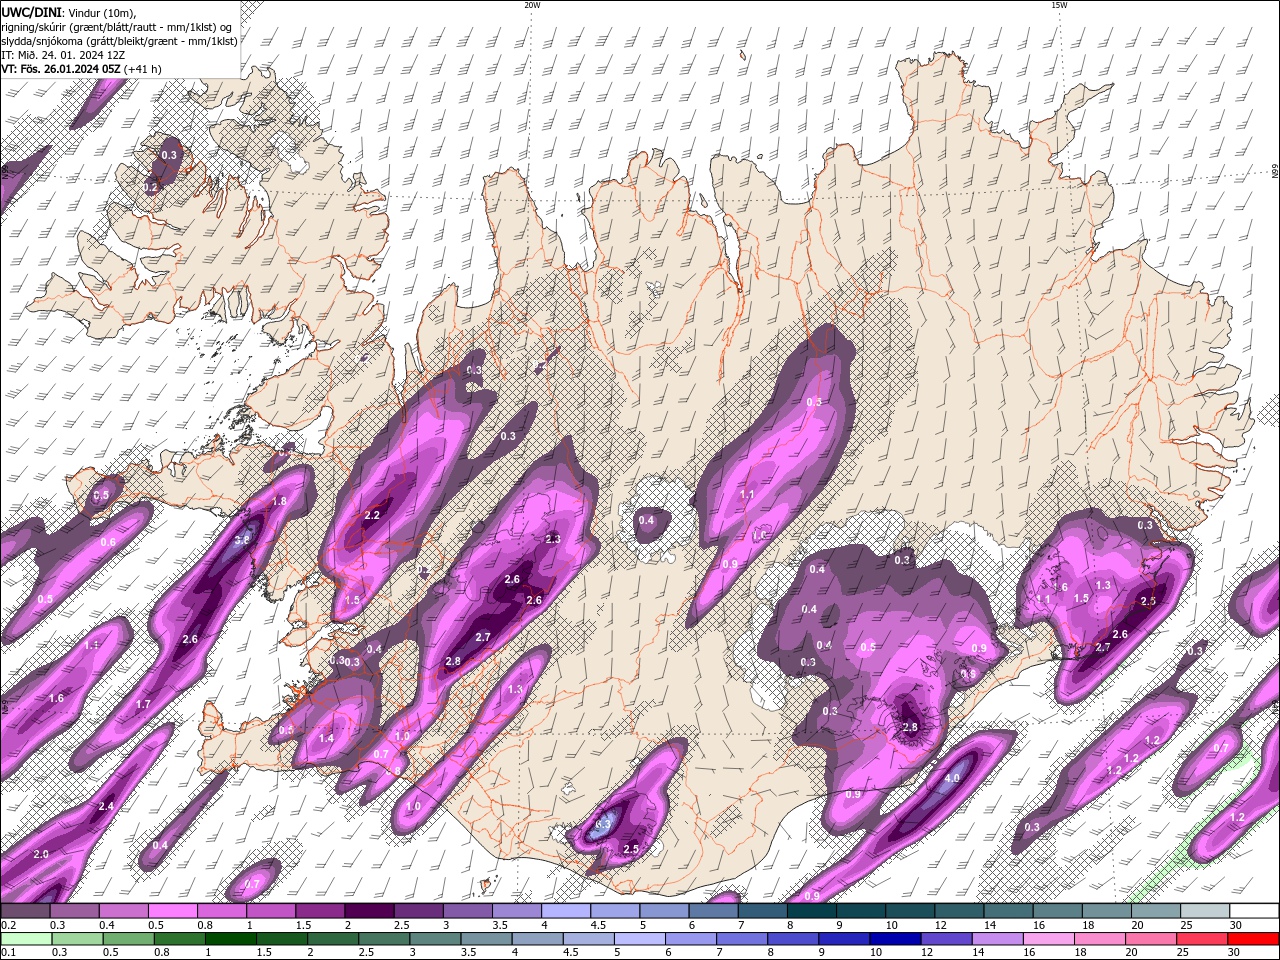
Task: Click the '15W' longitude label
Action: [x=1059, y=5]
